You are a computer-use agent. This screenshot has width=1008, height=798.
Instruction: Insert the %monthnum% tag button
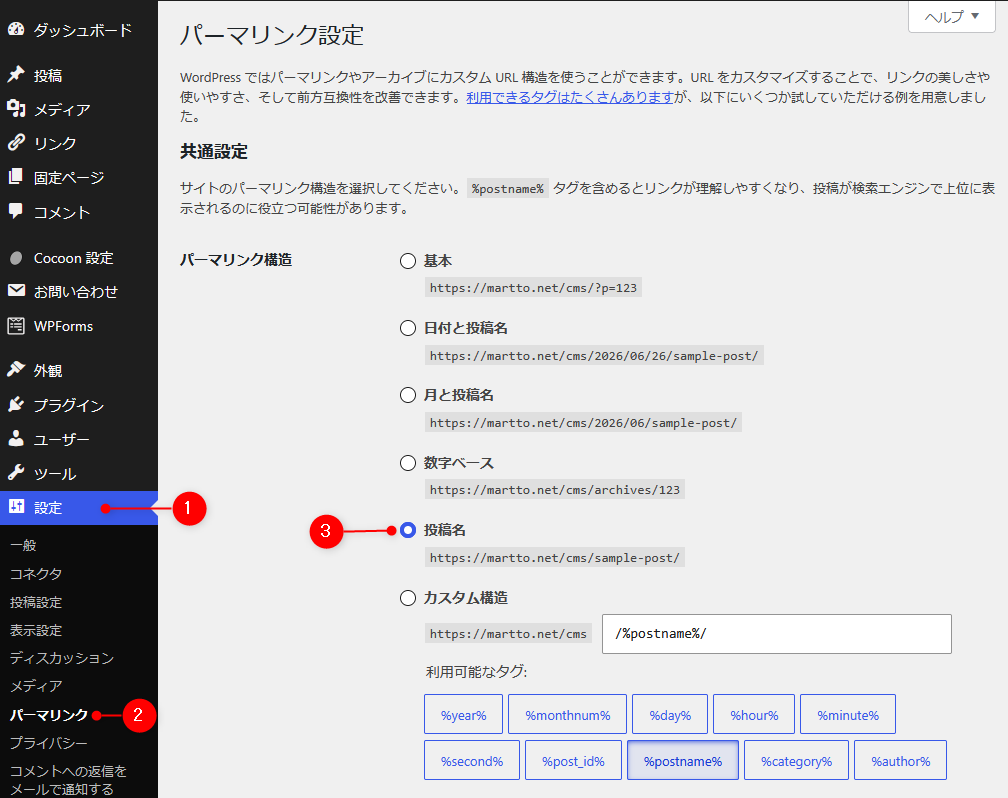[567, 714]
